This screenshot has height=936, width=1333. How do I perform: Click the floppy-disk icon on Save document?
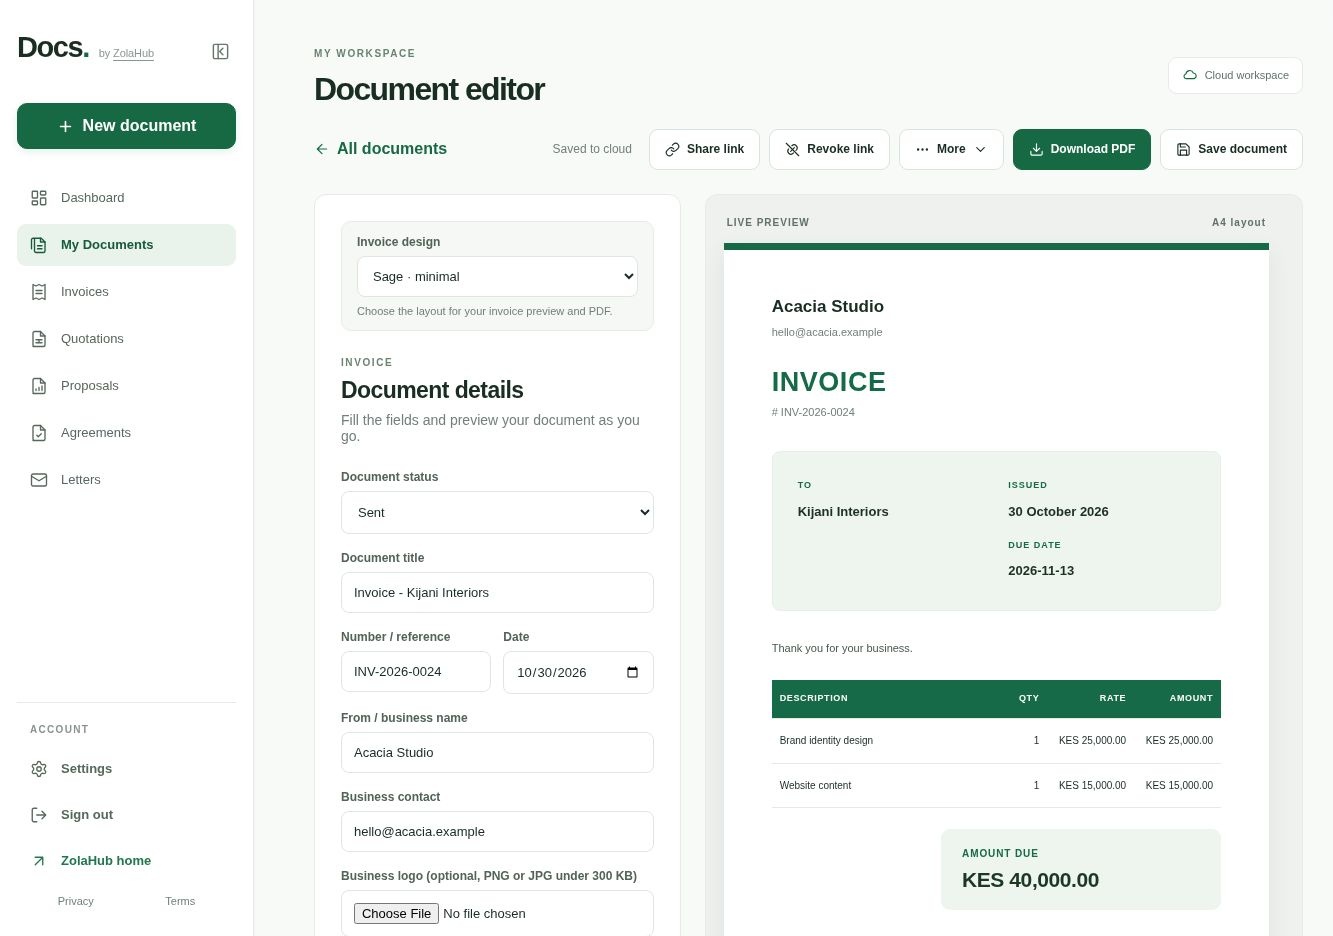[1183, 149]
